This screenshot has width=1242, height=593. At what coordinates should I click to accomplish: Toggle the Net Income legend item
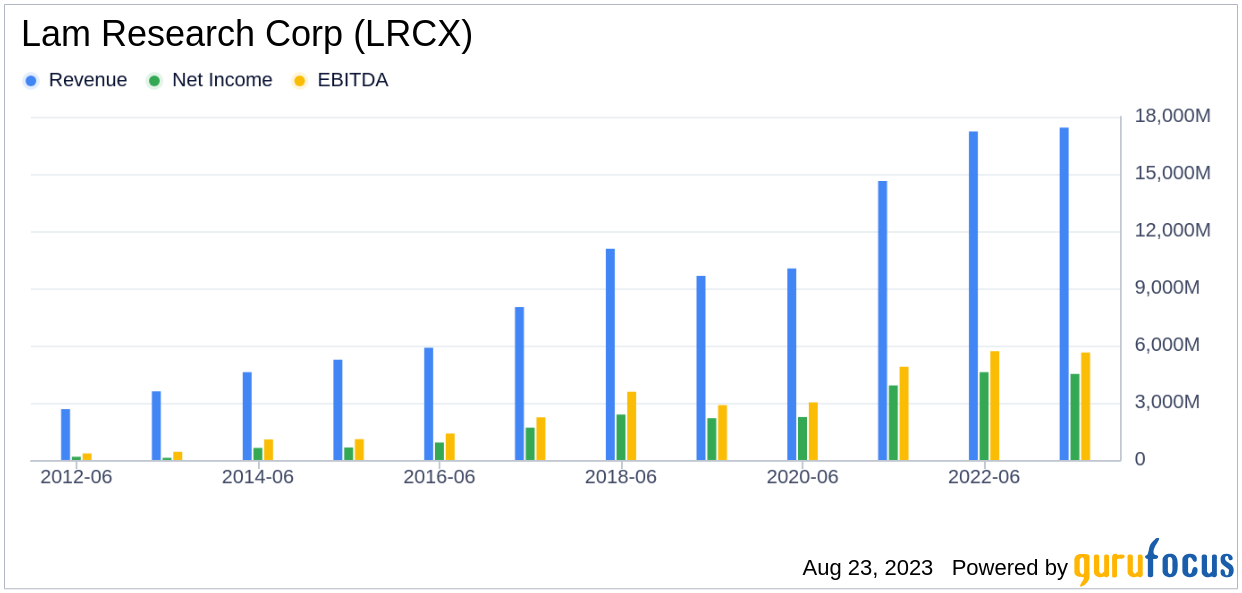coord(209,80)
